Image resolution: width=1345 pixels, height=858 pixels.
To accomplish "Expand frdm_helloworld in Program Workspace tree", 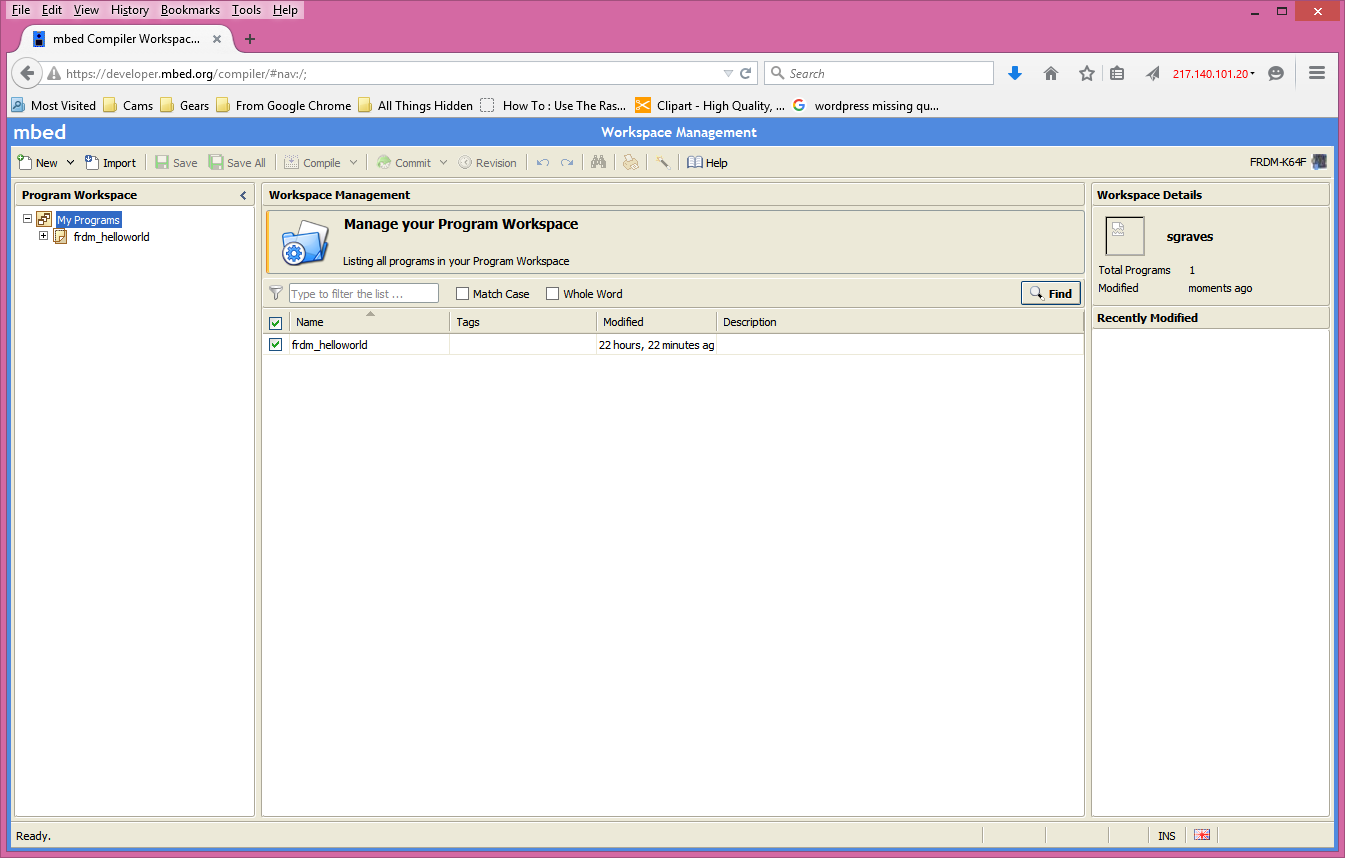I will (43, 236).
